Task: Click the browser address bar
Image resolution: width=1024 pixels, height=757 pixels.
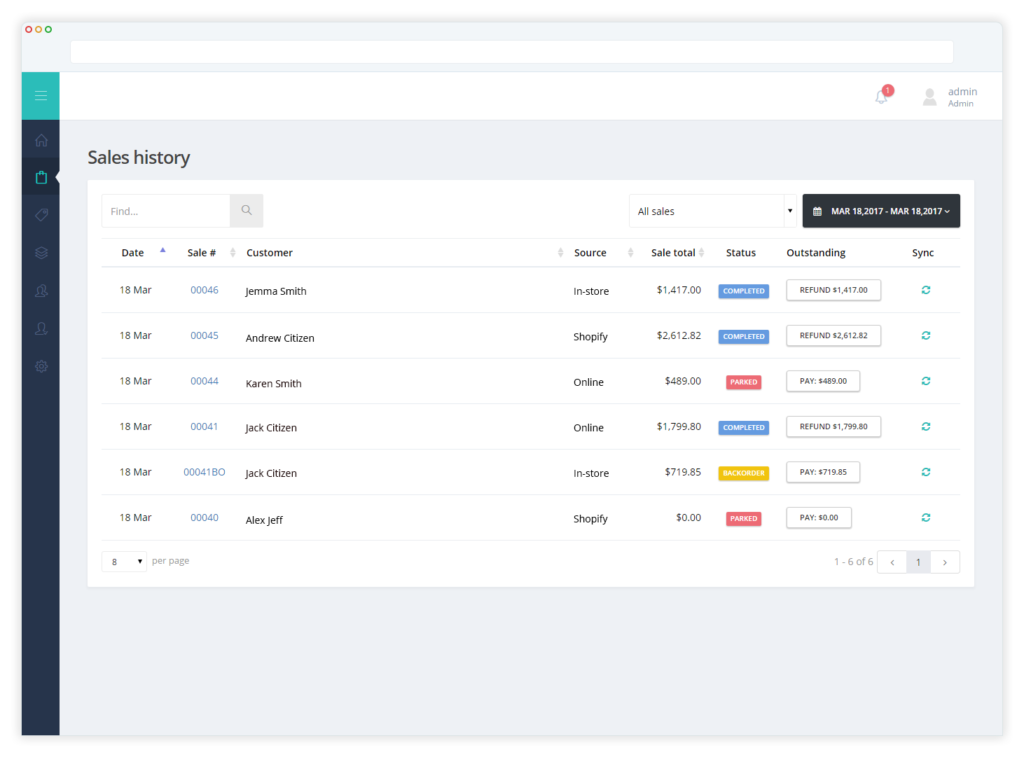Action: point(512,52)
